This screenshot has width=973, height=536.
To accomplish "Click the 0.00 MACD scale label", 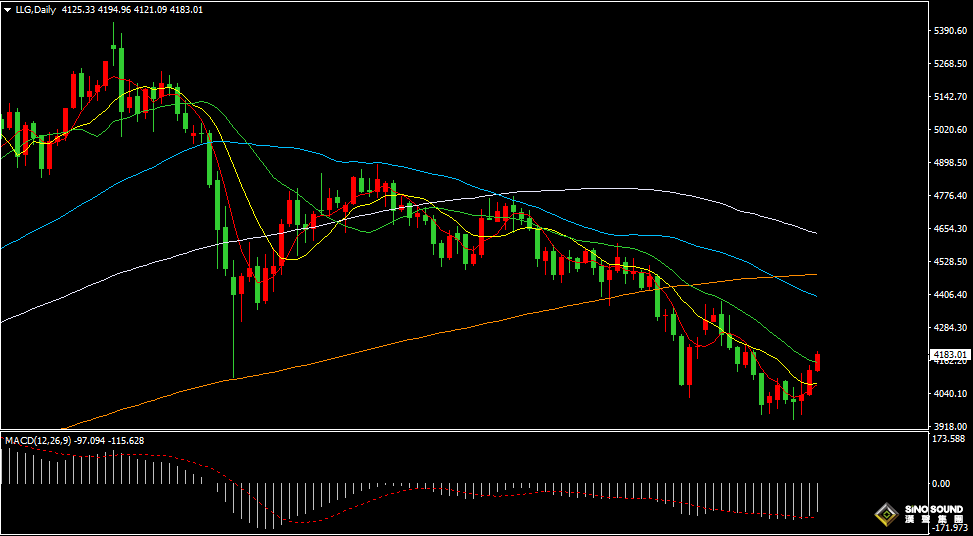I will [x=942, y=483].
